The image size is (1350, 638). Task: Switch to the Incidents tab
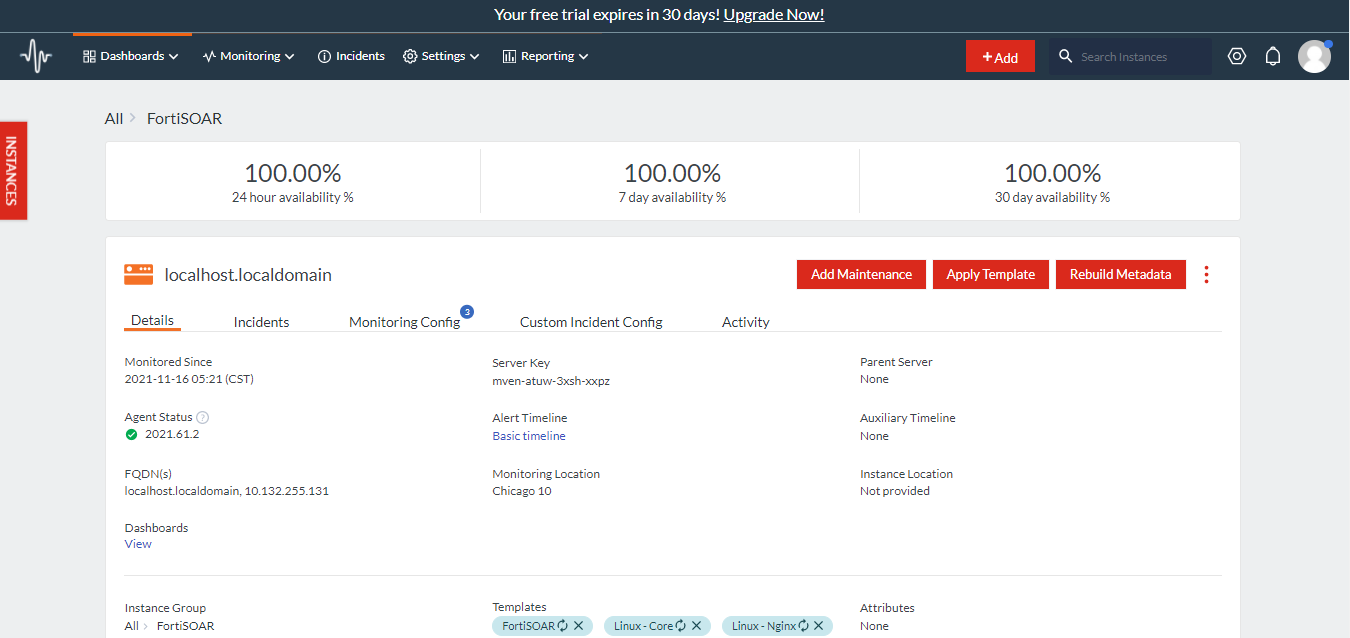pos(261,321)
